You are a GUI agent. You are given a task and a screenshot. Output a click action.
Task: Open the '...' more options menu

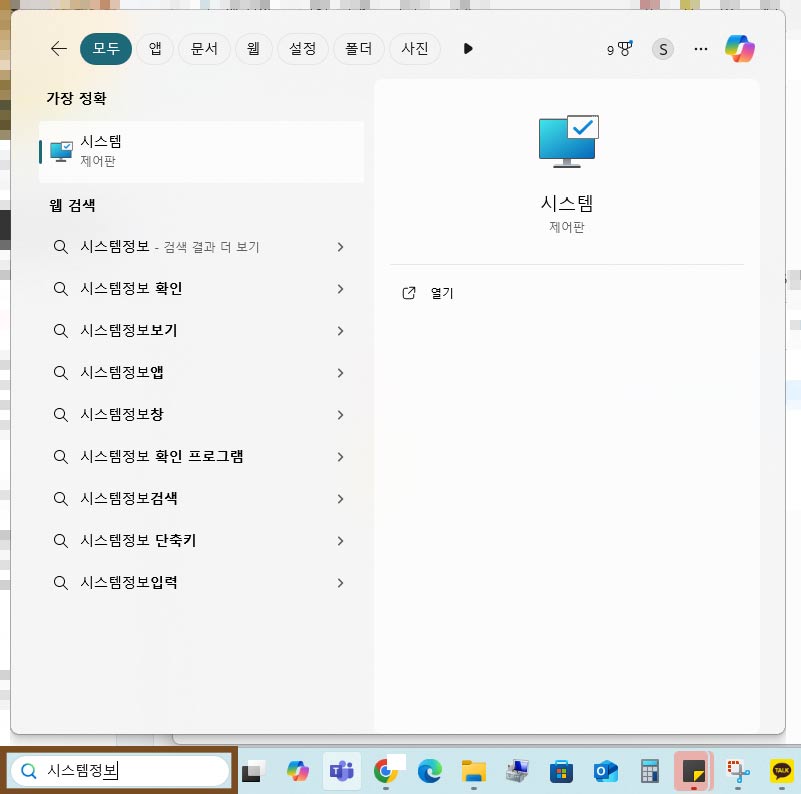tap(700, 48)
